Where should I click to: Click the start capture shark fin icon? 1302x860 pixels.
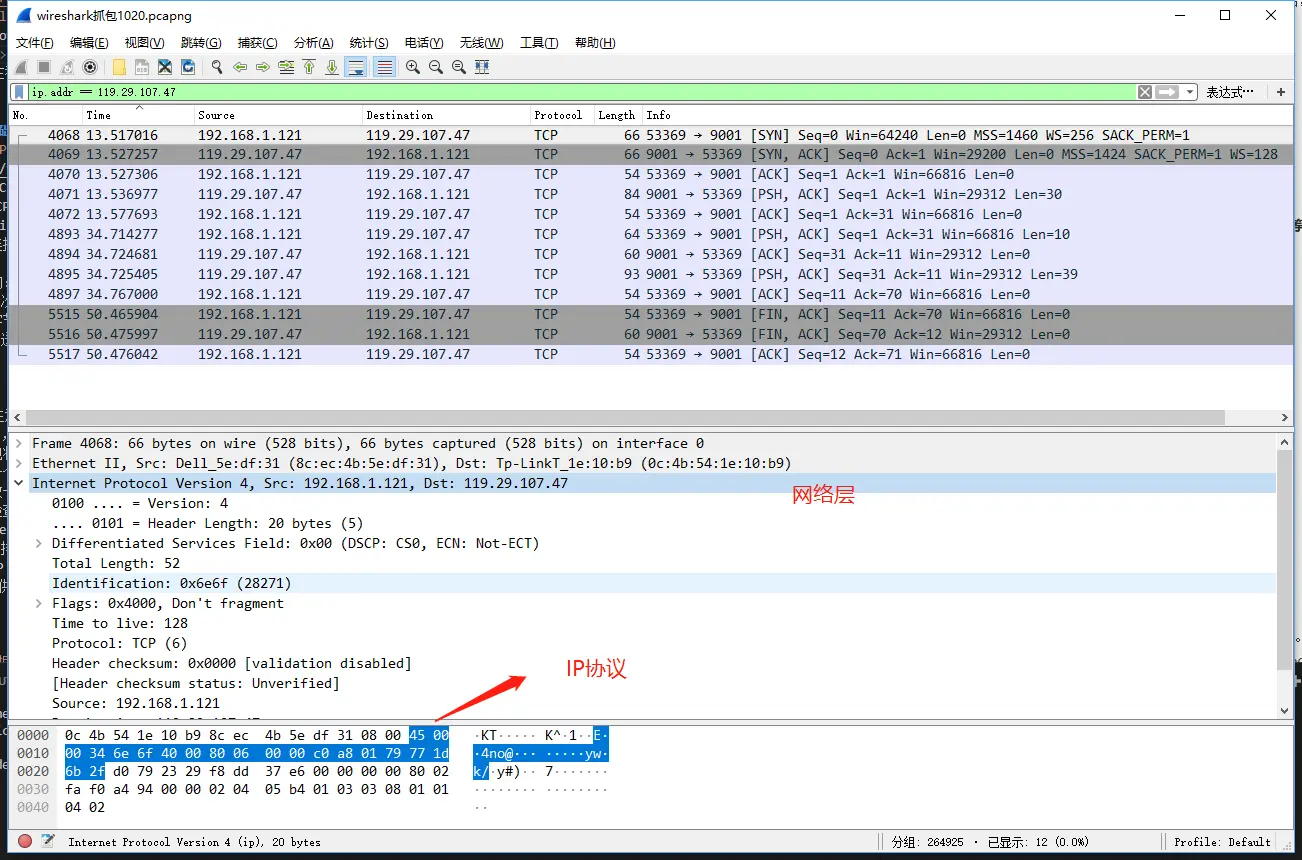[x=21, y=67]
